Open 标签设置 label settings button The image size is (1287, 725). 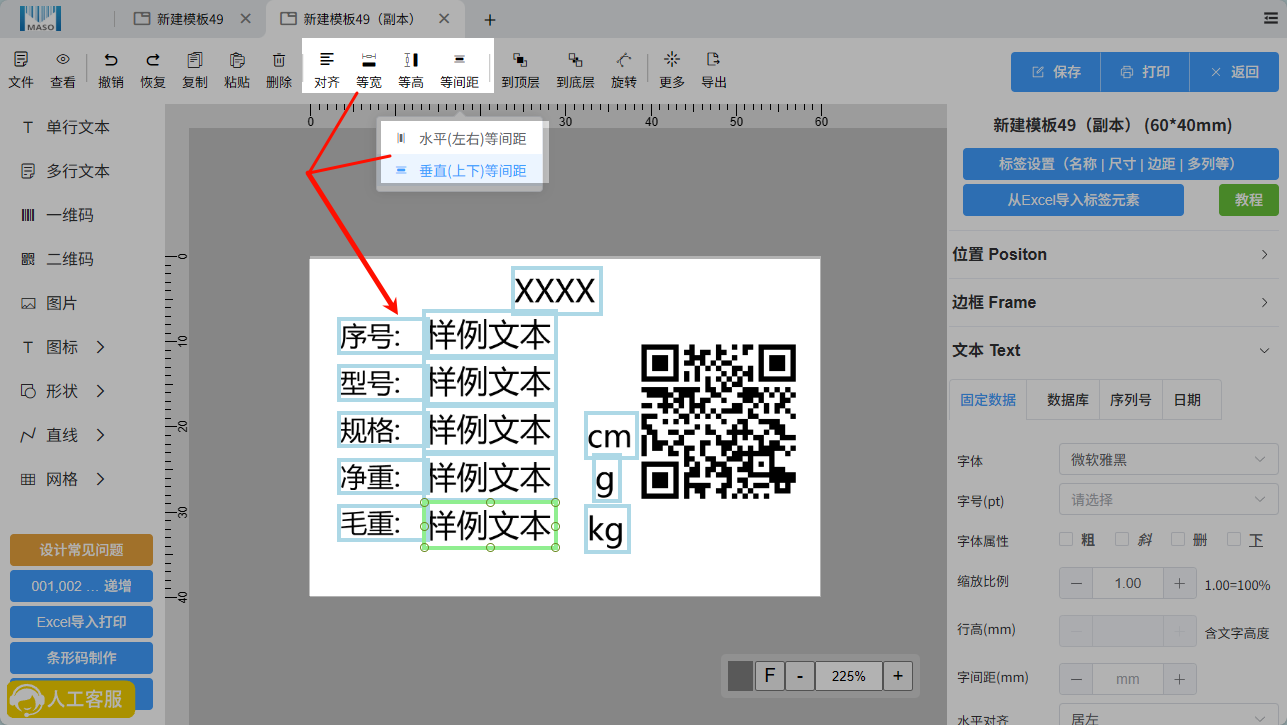coord(1121,164)
